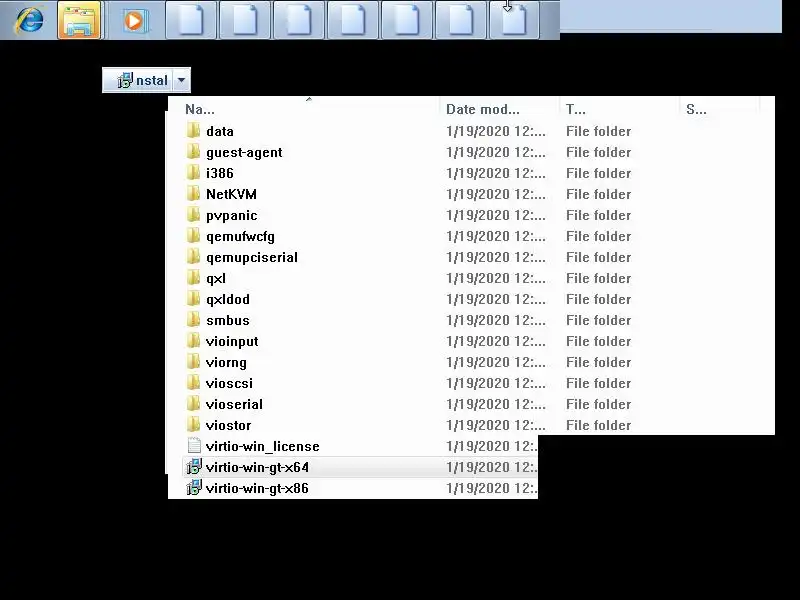Click the file name virtio-win-gt-x64
This screenshot has width=800, height=600.
257,467
